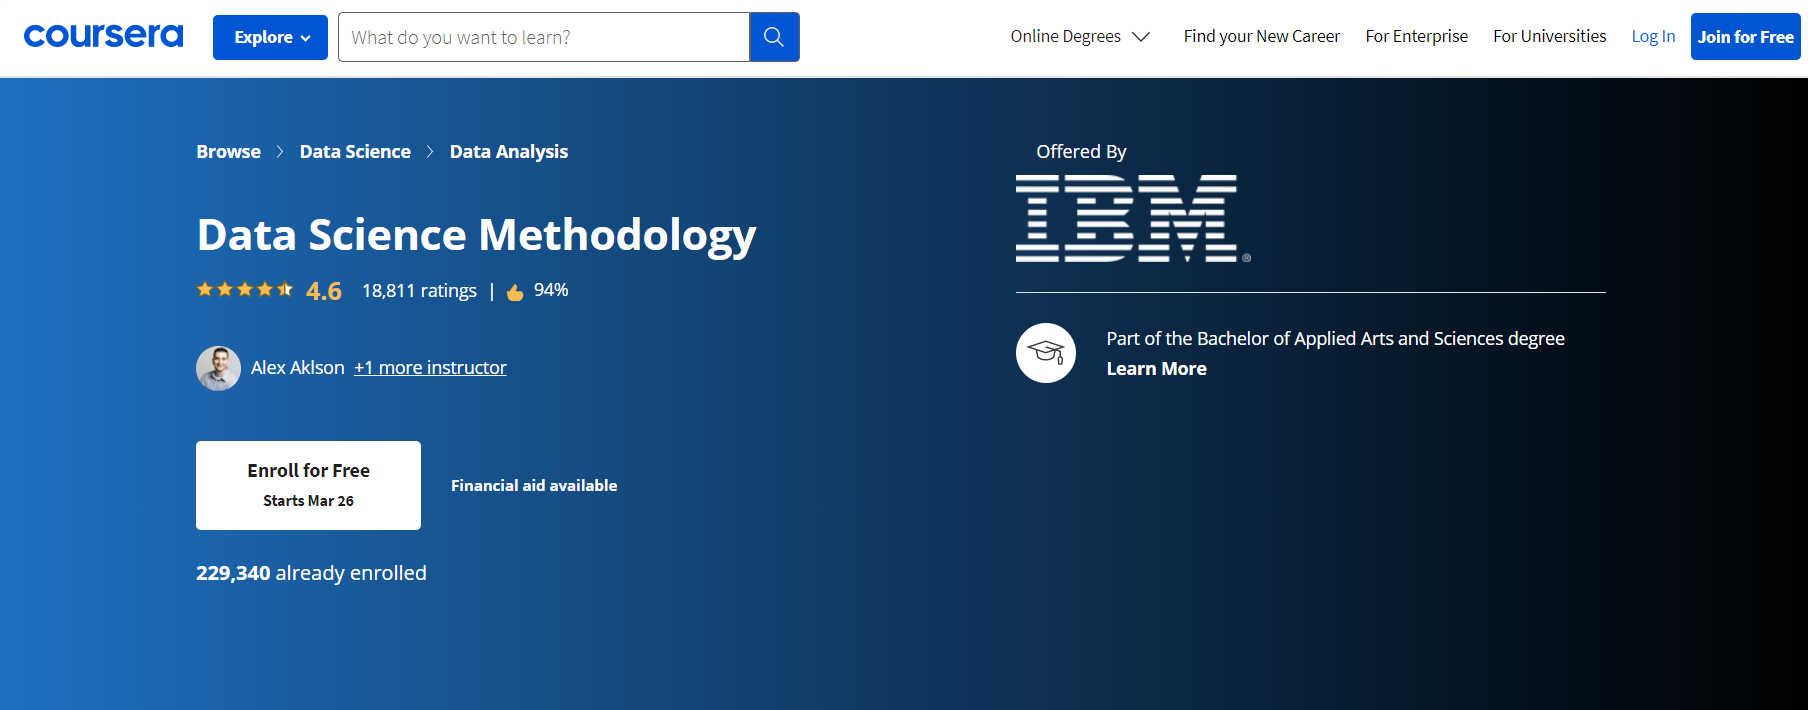Image resolution: width=1808 pixels, height=710 pixels.
Task: Click the 18,811 ratings text
Action: [419, 291]
